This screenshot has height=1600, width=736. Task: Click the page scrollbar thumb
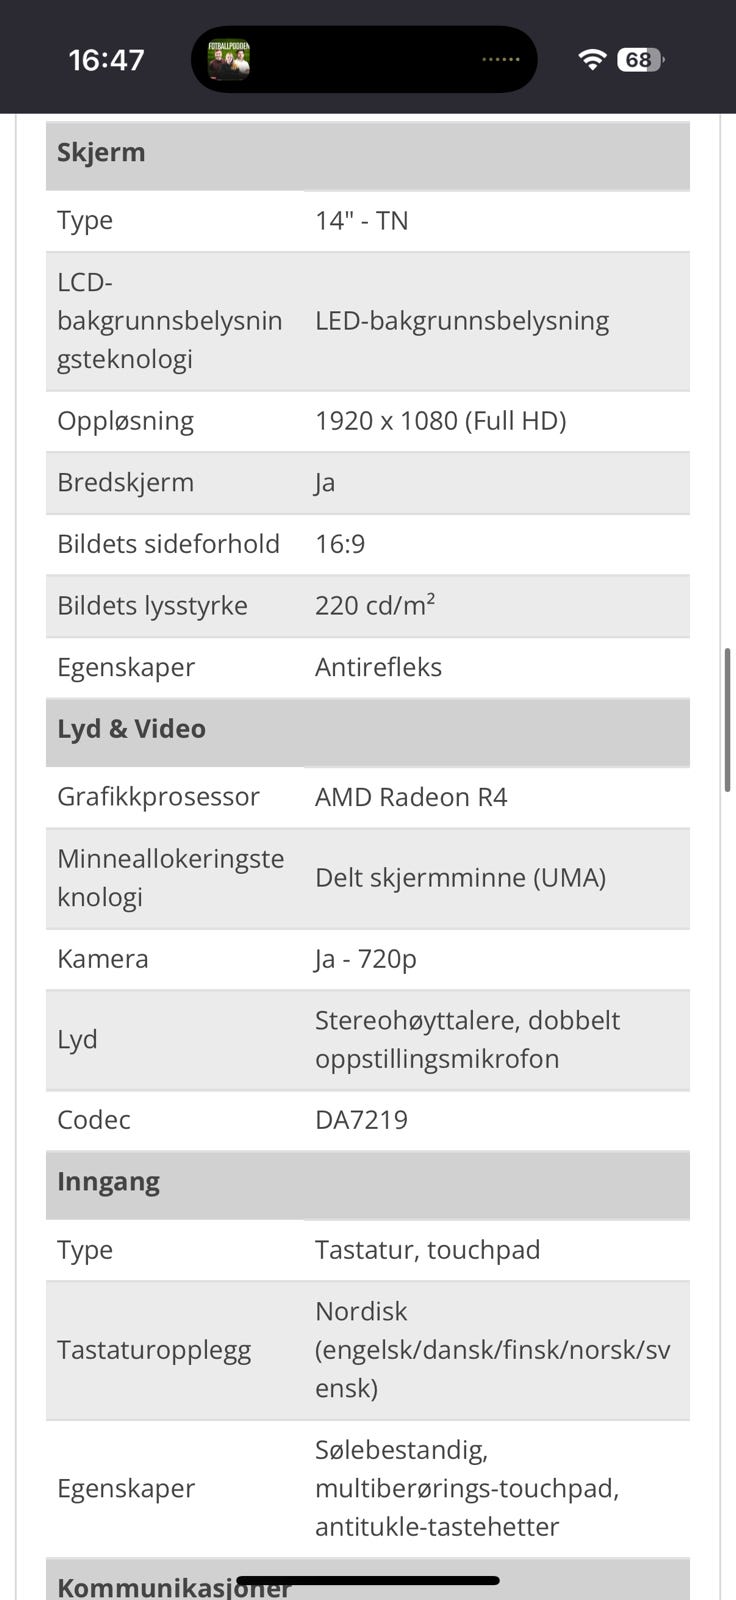(x=727, y=720)
